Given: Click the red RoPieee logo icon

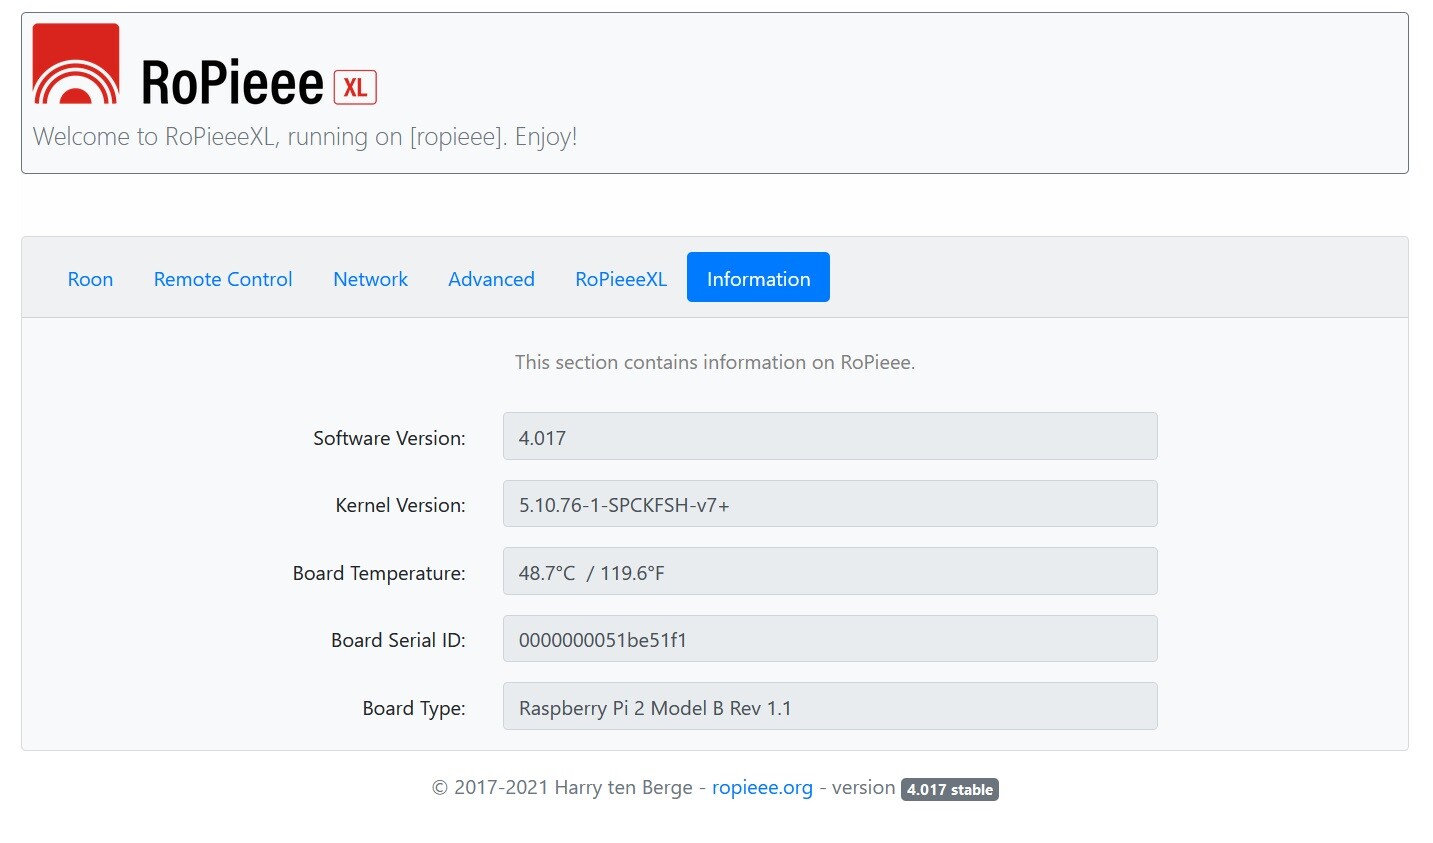Looking at the screenshot, I should pos(76,64).
